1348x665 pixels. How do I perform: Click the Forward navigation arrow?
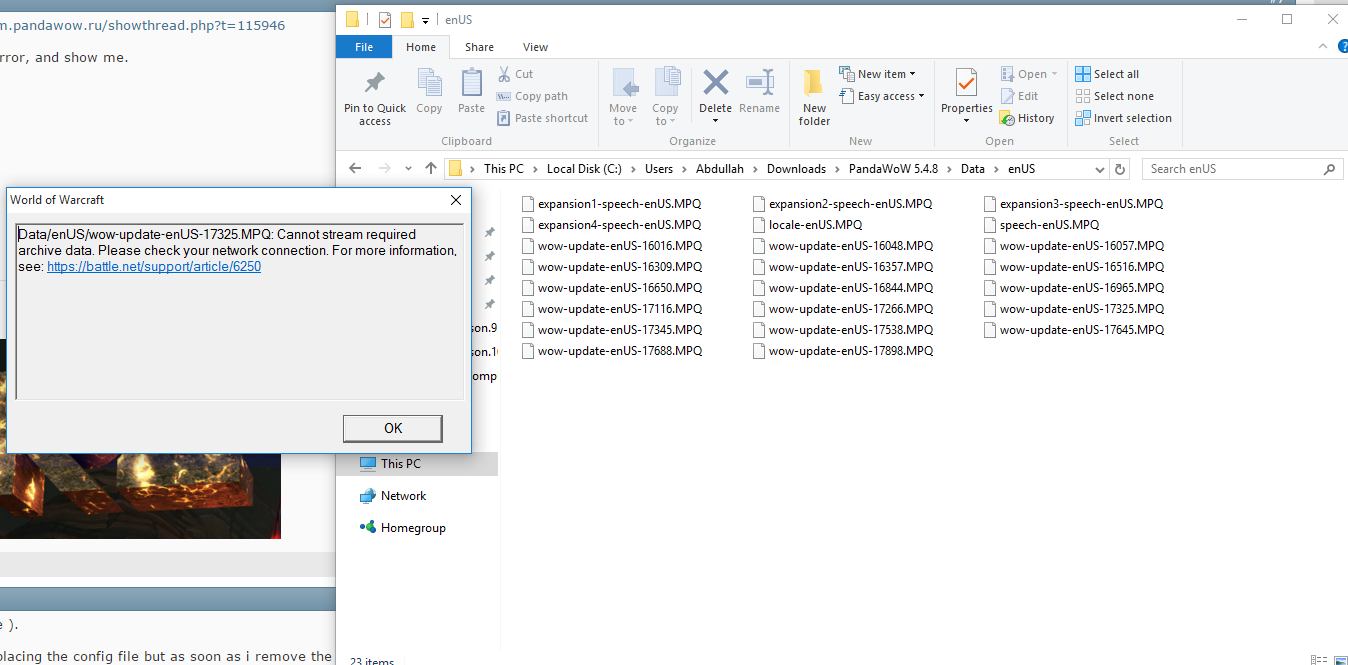(385, 169)
